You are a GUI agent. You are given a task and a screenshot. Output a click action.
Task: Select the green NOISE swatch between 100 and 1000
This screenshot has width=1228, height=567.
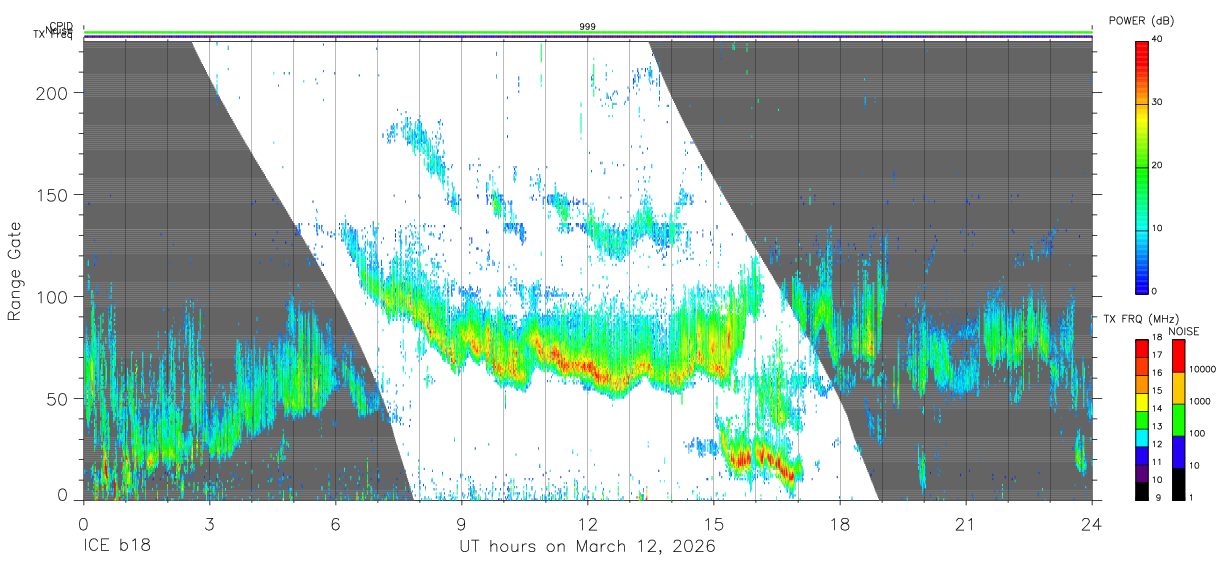pos(1179,419)
